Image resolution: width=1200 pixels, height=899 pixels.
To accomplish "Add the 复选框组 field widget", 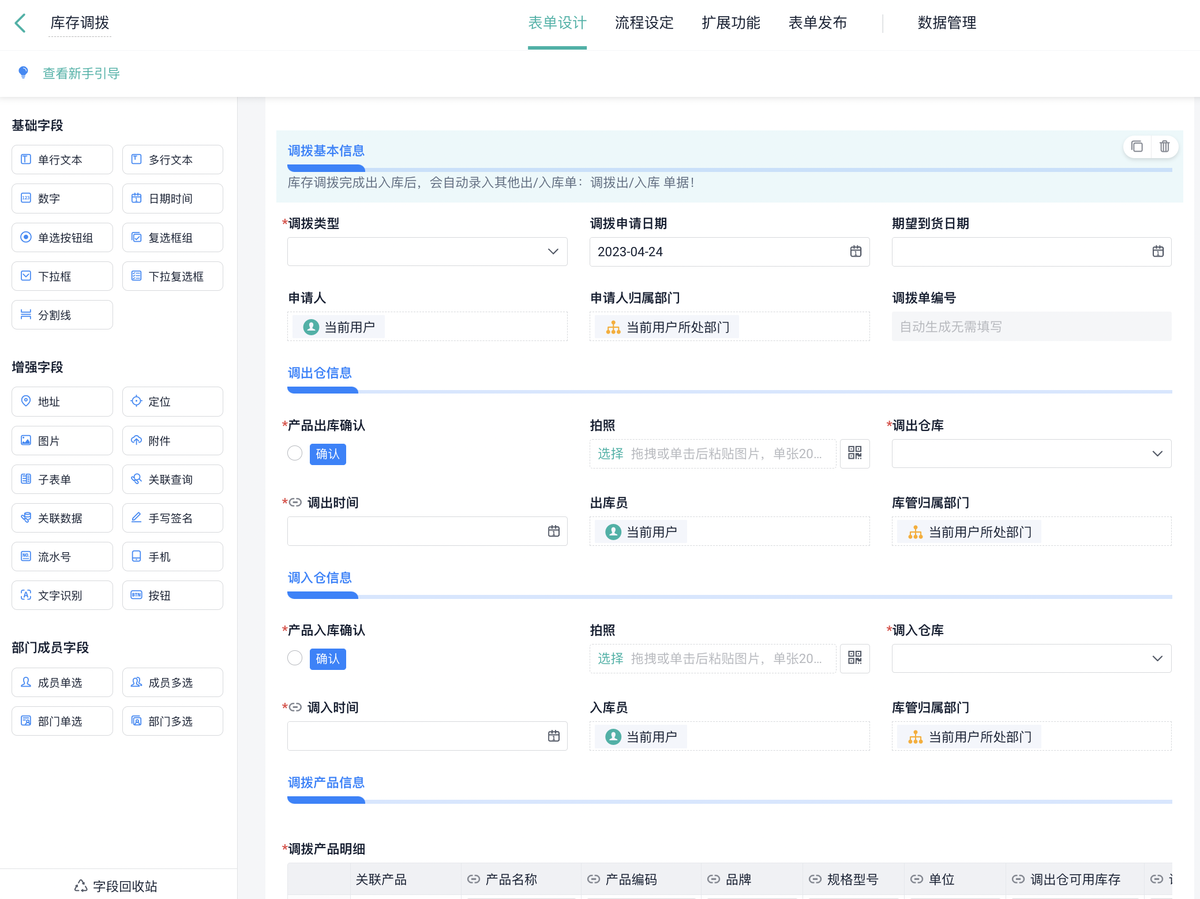I will pos(172,238).
